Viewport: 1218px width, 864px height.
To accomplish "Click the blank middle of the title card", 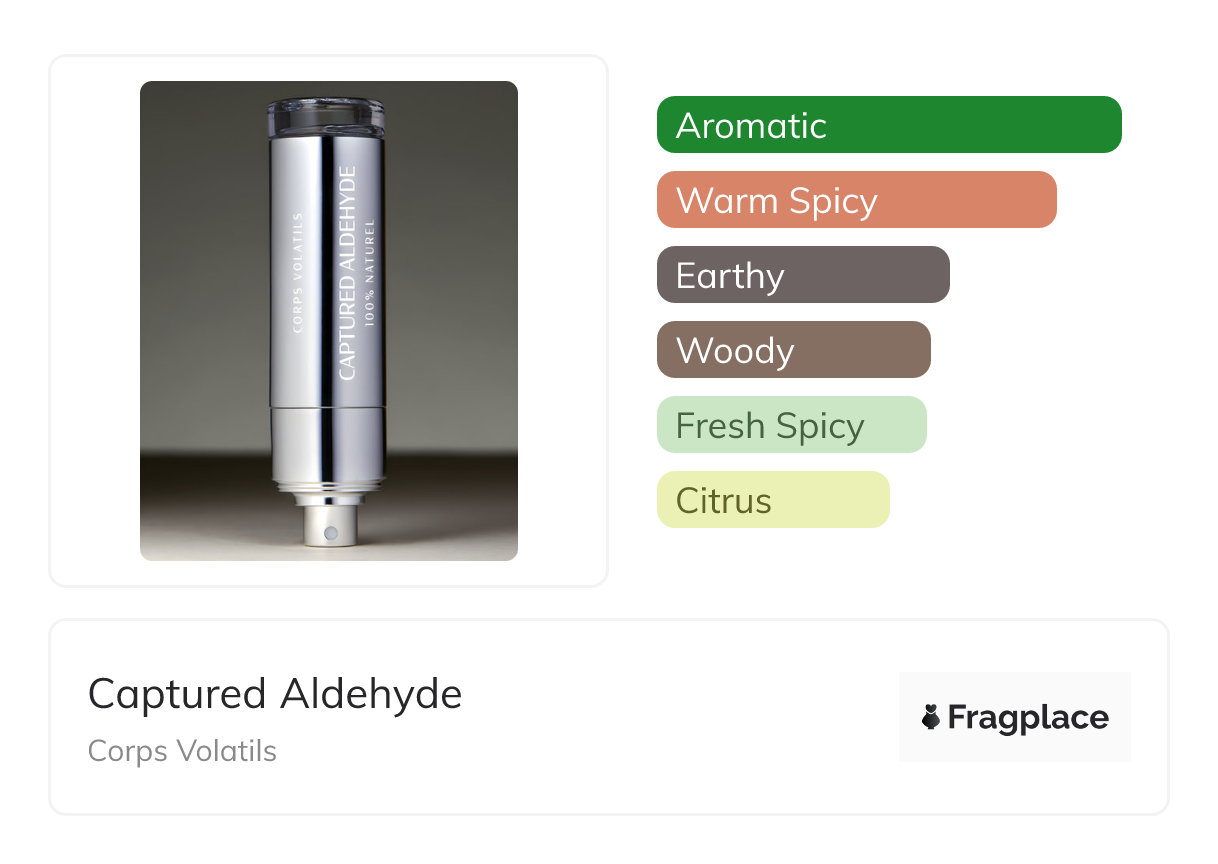I will tap(680, 717).
